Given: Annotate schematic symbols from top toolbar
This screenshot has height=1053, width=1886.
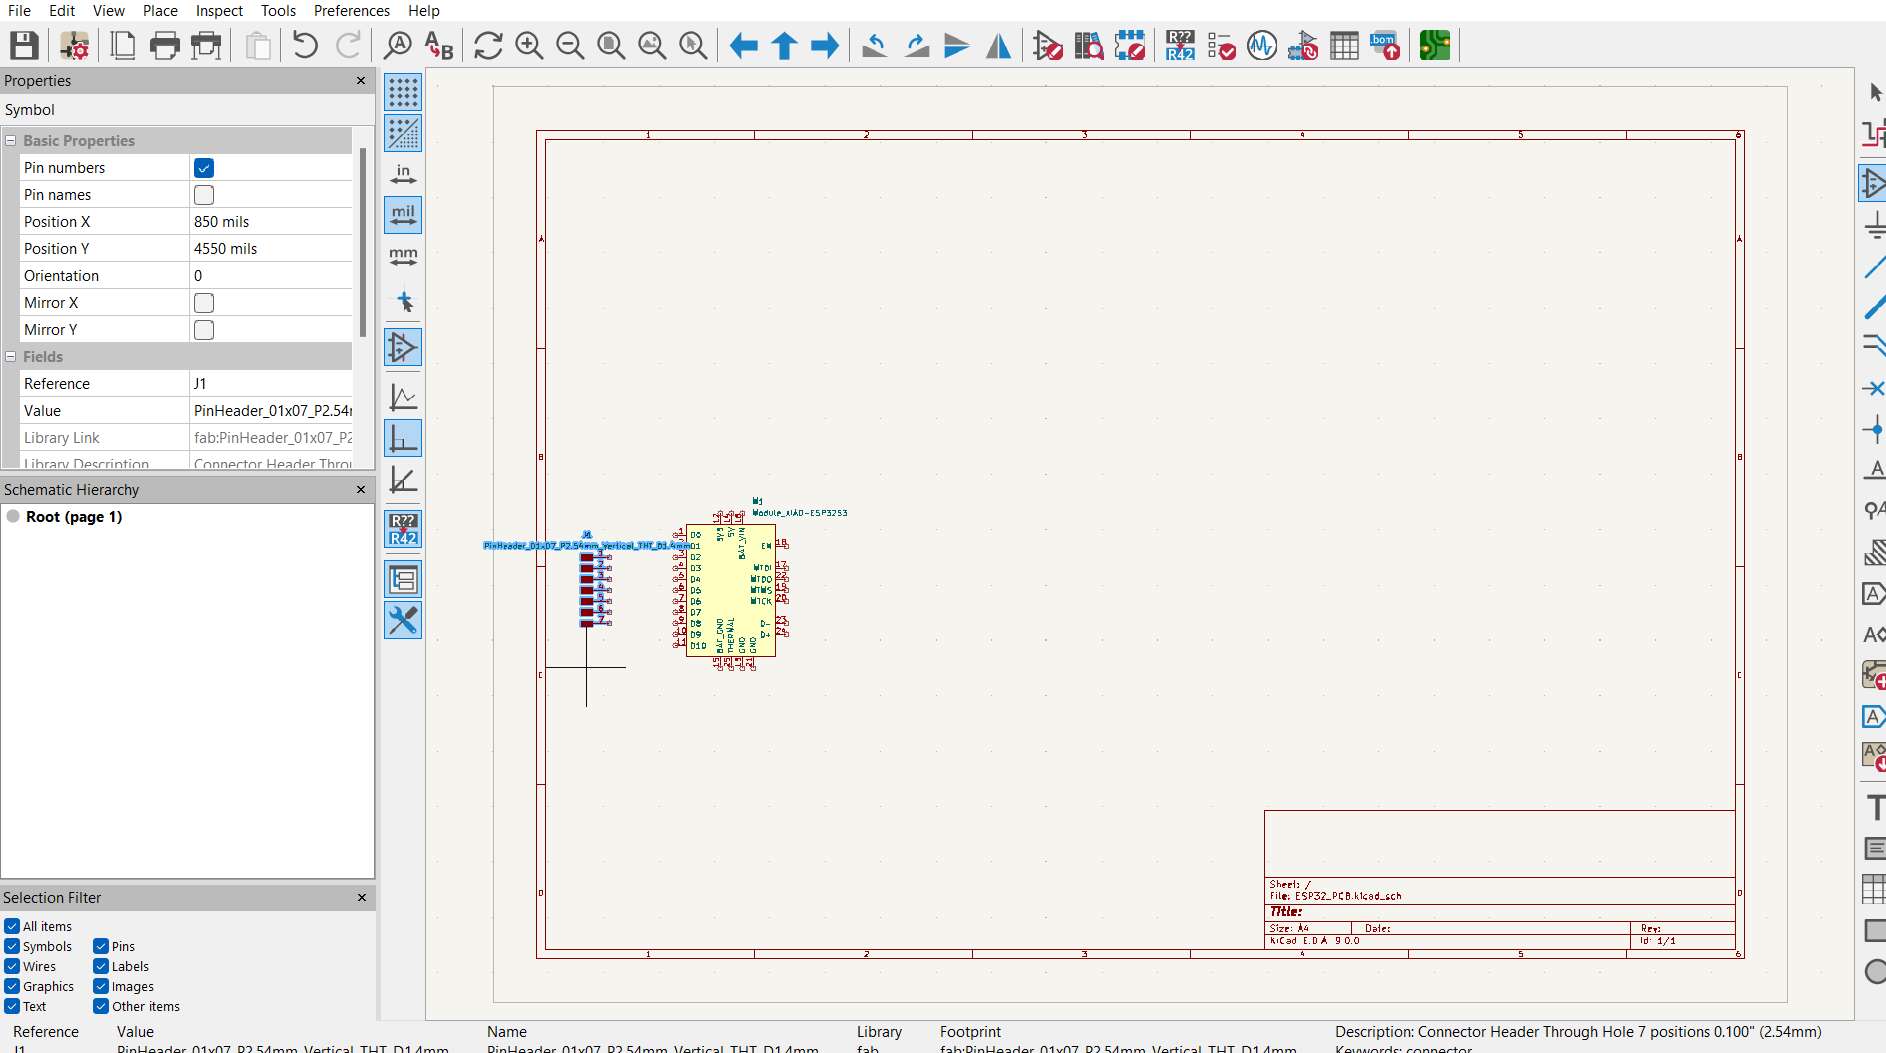Looking at the screenshot, I should point(1180,45).
